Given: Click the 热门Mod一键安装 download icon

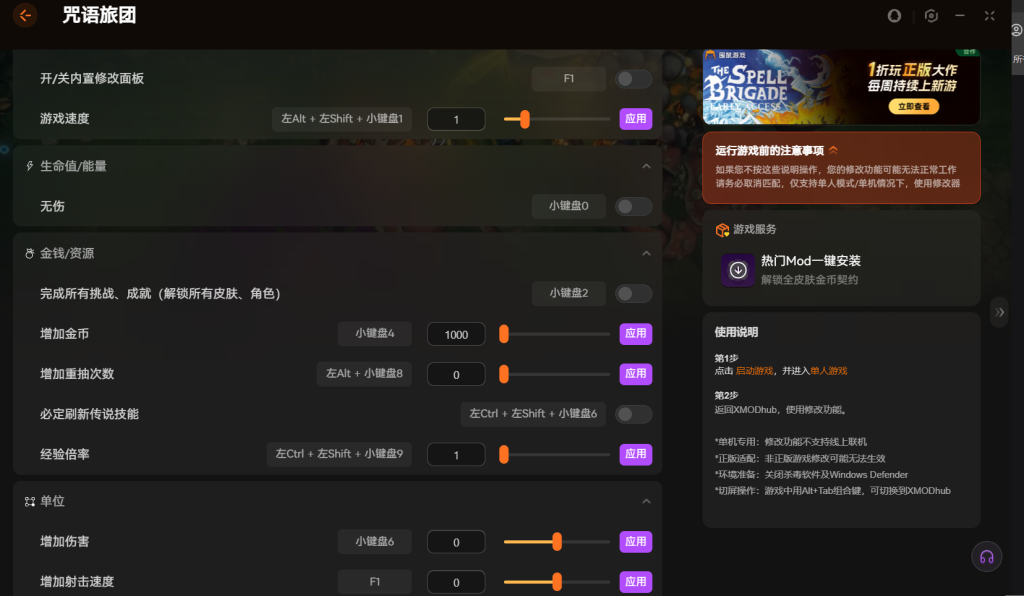Looking at the screenshot, I should (738, 269).
